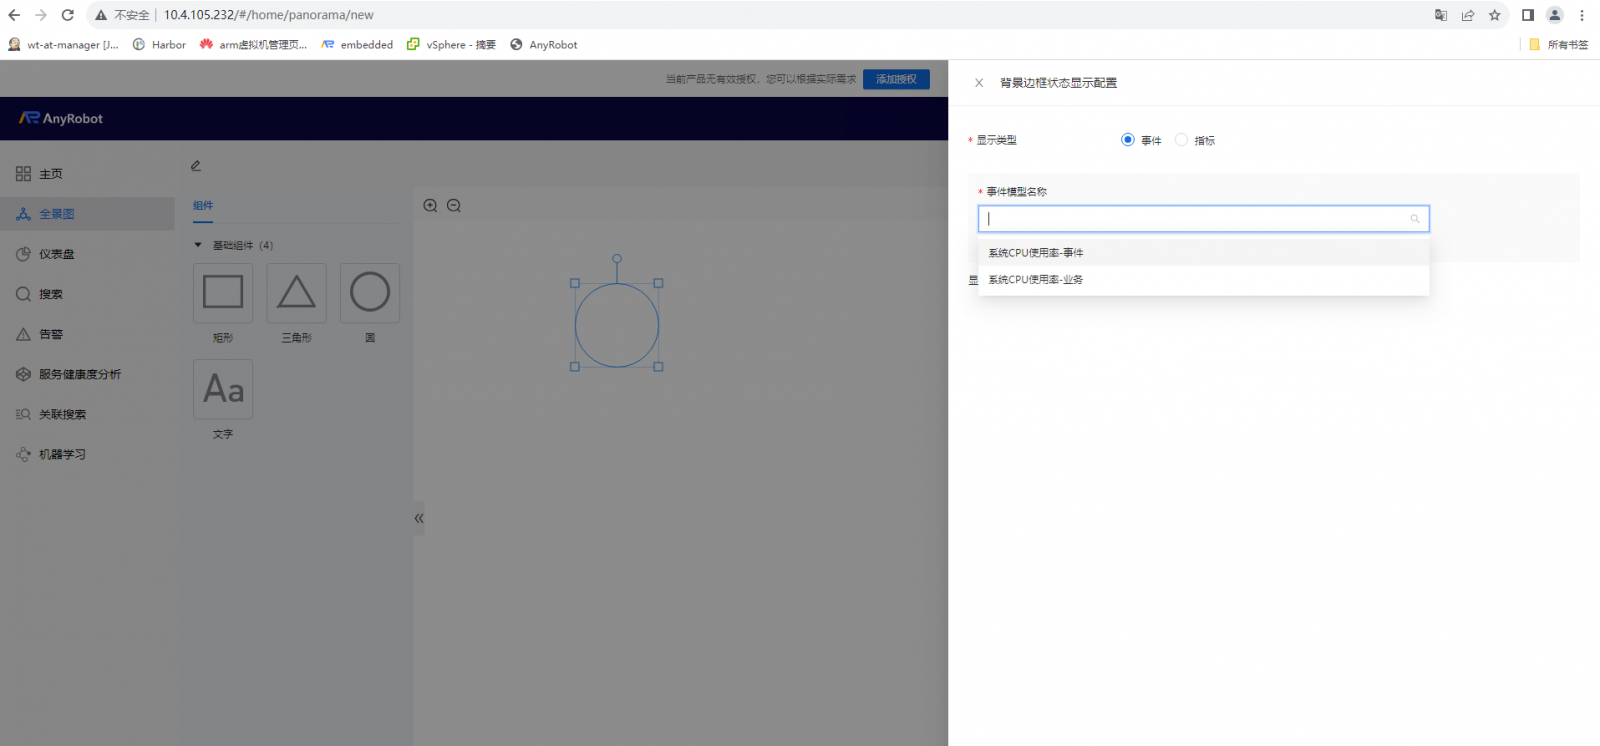Open the embedded bookmark
This screenshot has height=746, width=1600.
tap(357, 45)
